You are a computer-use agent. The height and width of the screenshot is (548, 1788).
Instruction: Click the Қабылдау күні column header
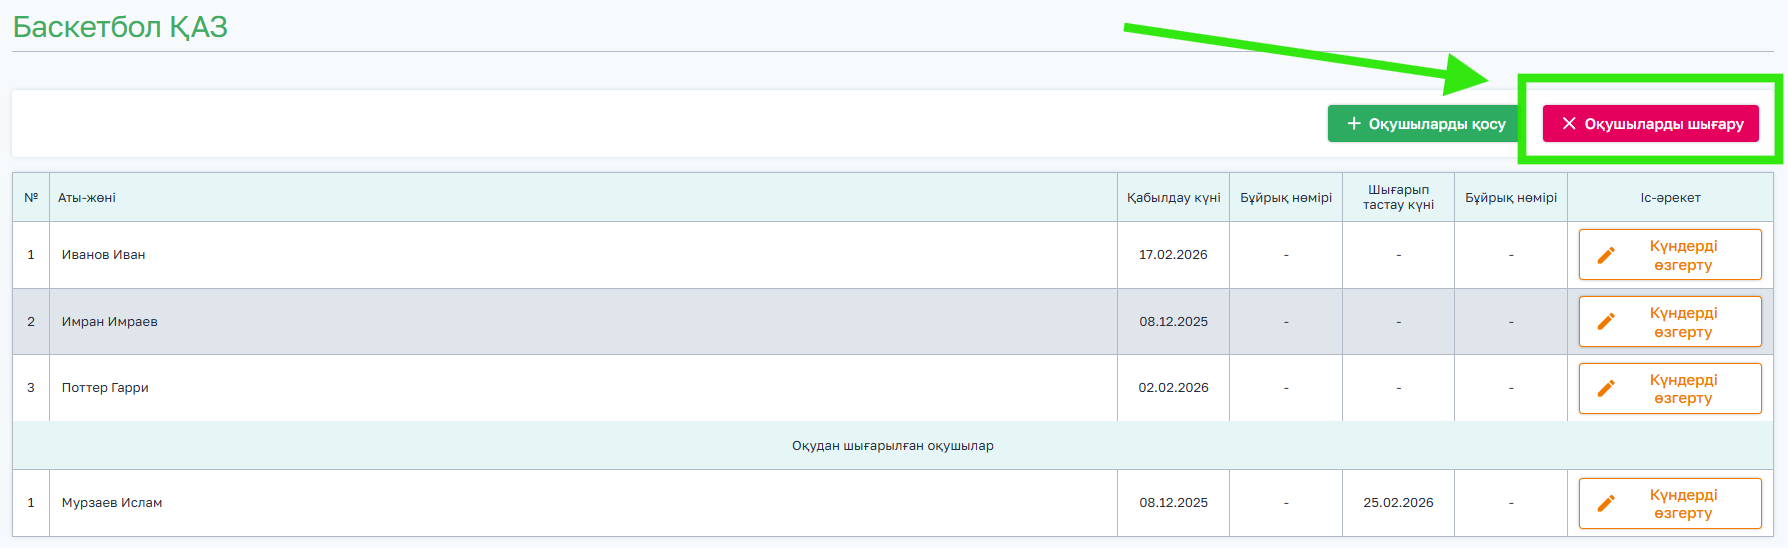coord(1173,198)
